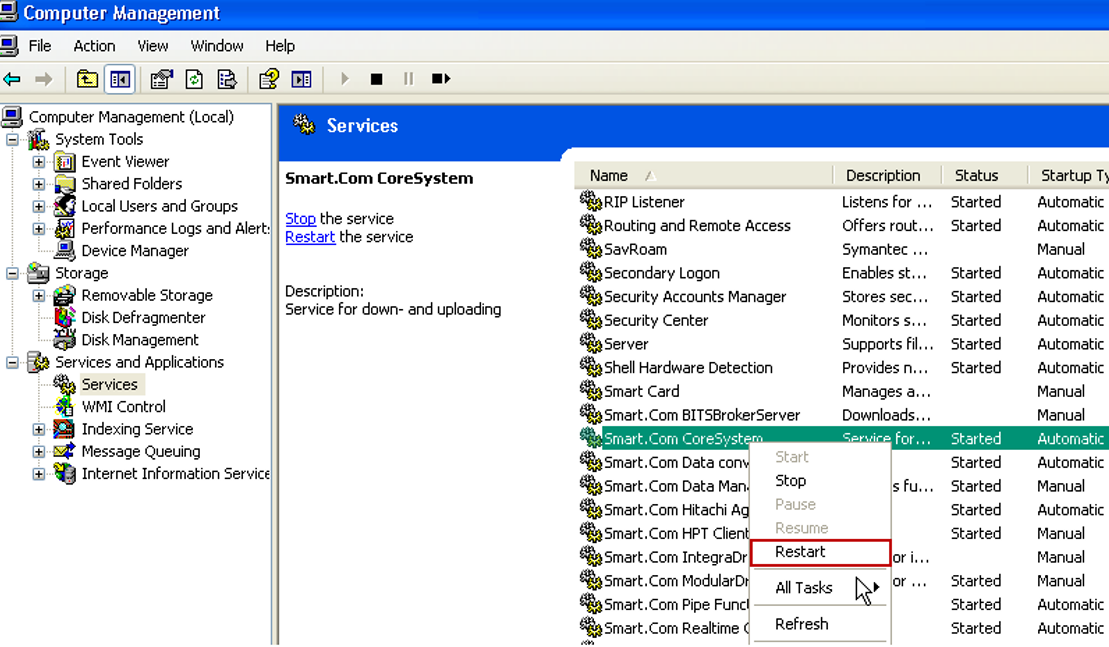Select the Disk Defragmenter icon in the tree
The height and width of the screenshot is (647, 1109).
(x=65, y=317)
